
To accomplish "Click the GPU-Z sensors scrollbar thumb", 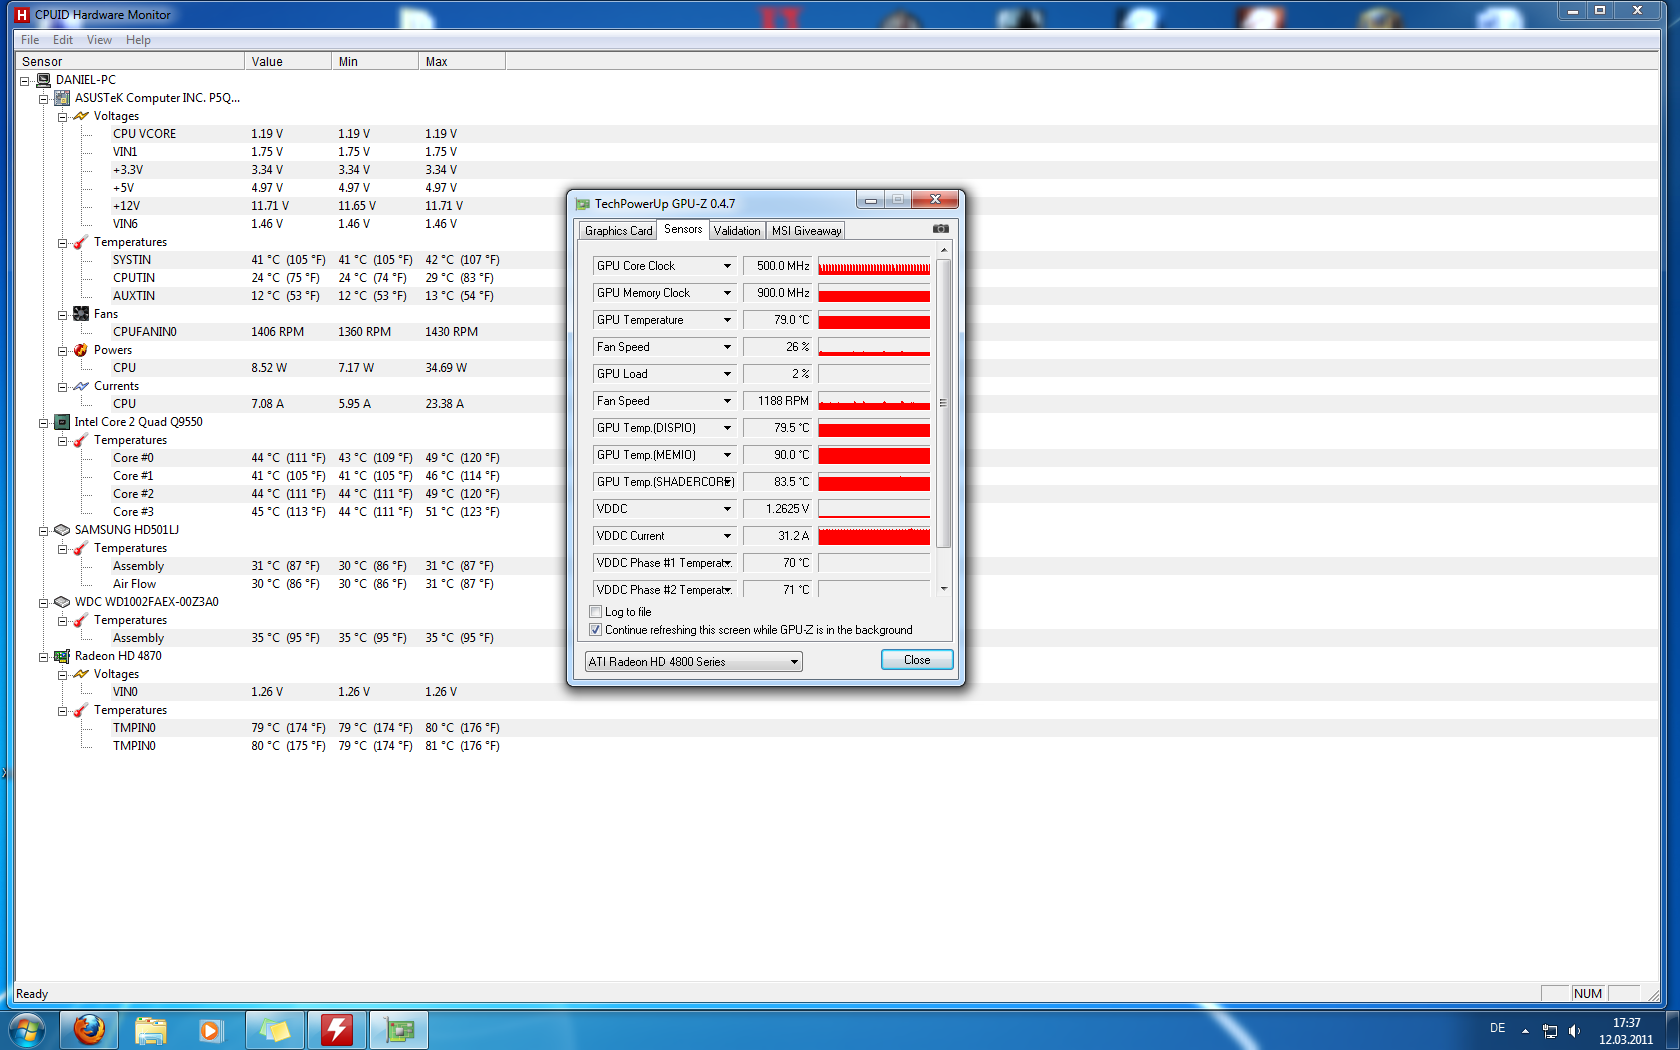I will pyautogui.click(x=943, y=403).
